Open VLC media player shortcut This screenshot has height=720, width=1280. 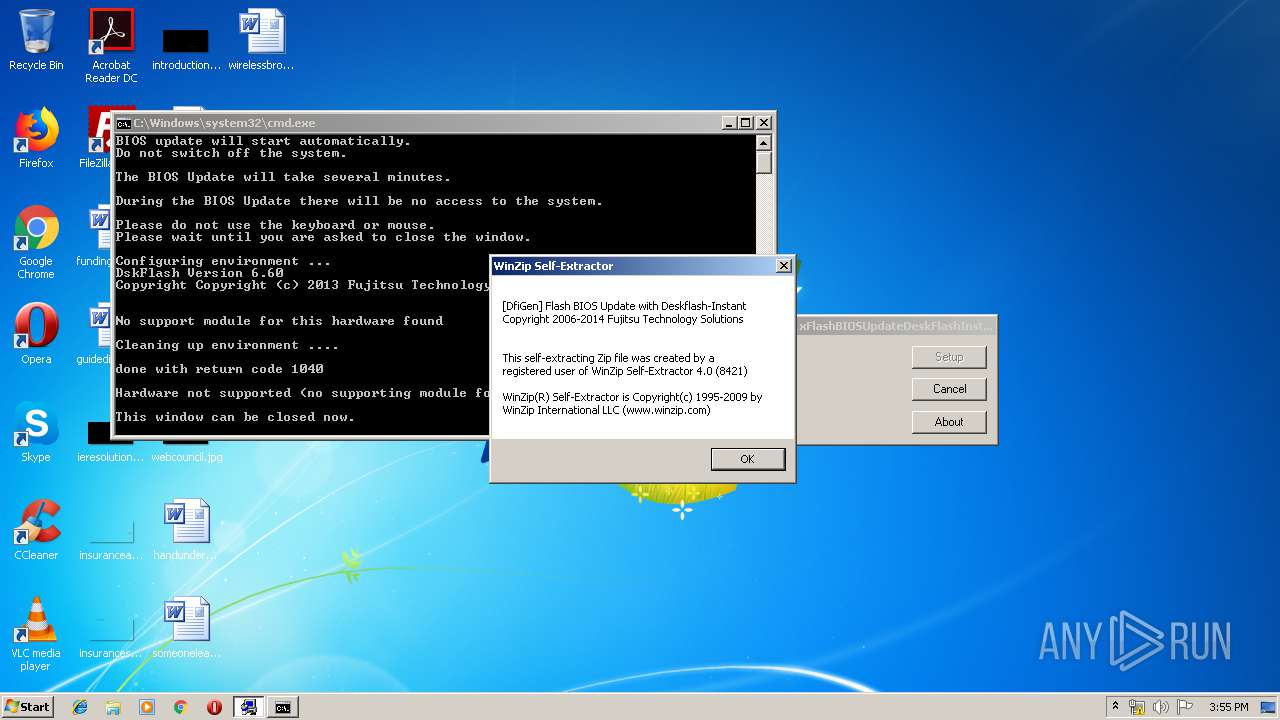[36, 634]
